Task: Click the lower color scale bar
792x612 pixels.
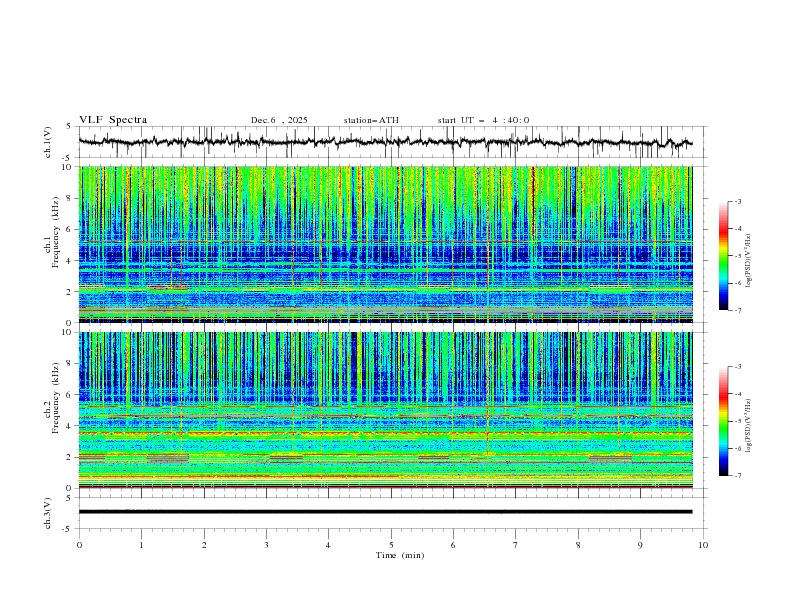Action: pyautogui.click(x=723, y=420)
